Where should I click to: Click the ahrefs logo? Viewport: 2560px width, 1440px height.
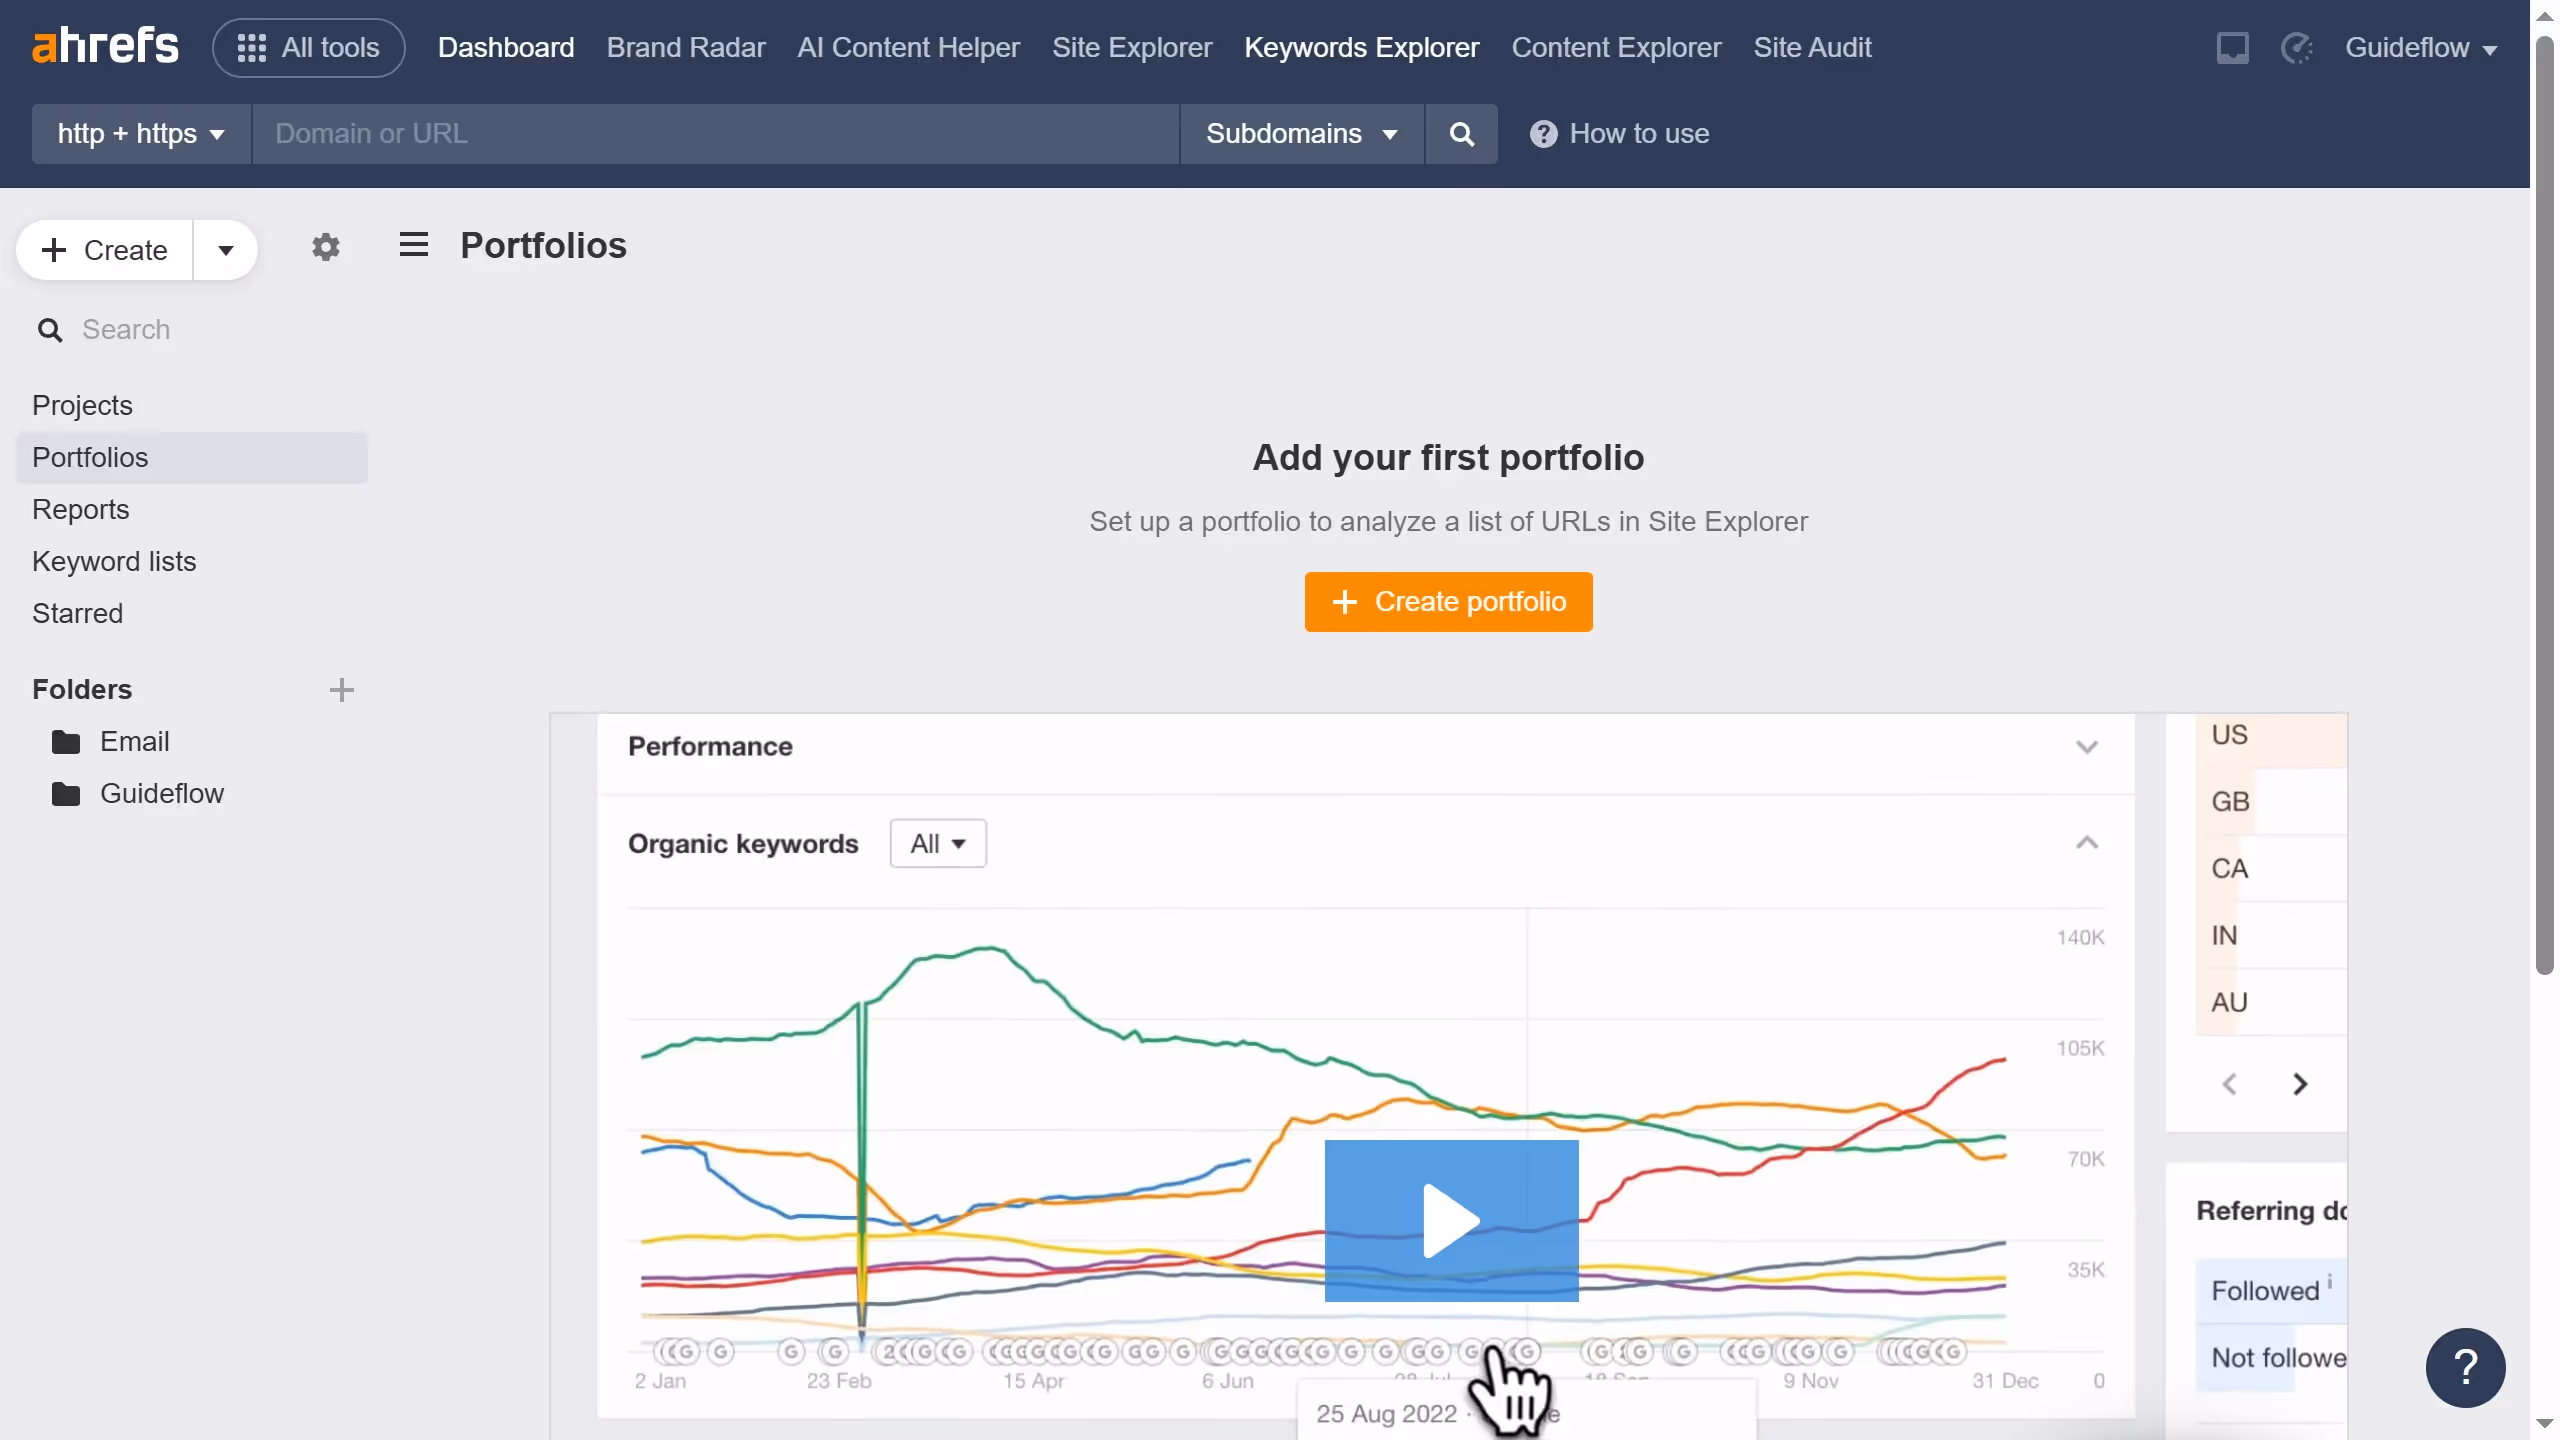tap(104, 45)
